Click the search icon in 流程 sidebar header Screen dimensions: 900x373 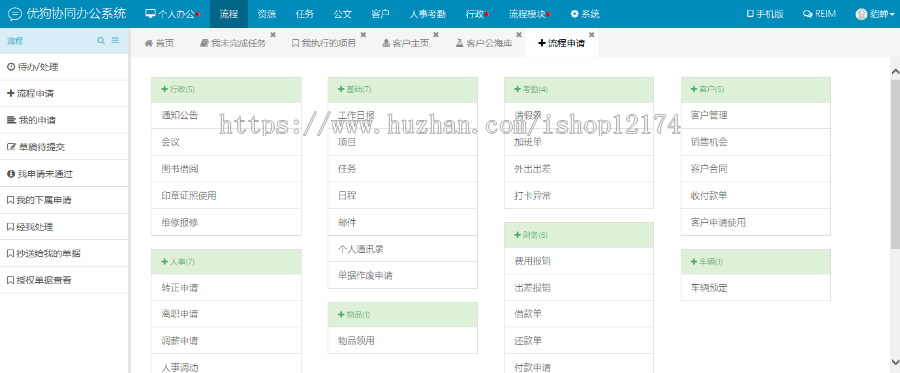(101, 41)
